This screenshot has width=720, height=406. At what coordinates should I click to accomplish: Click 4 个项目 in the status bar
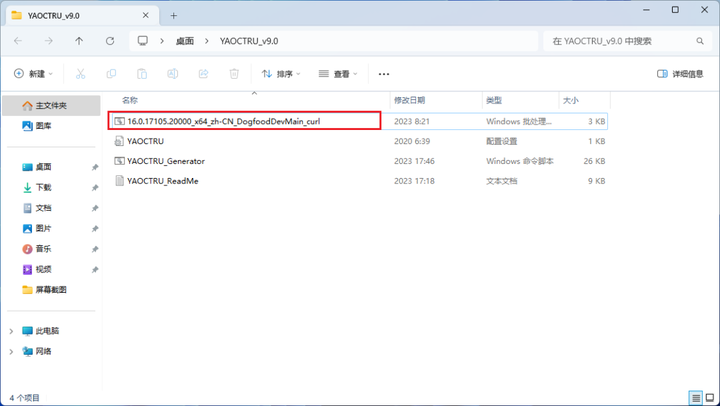(x=24, y=398)
